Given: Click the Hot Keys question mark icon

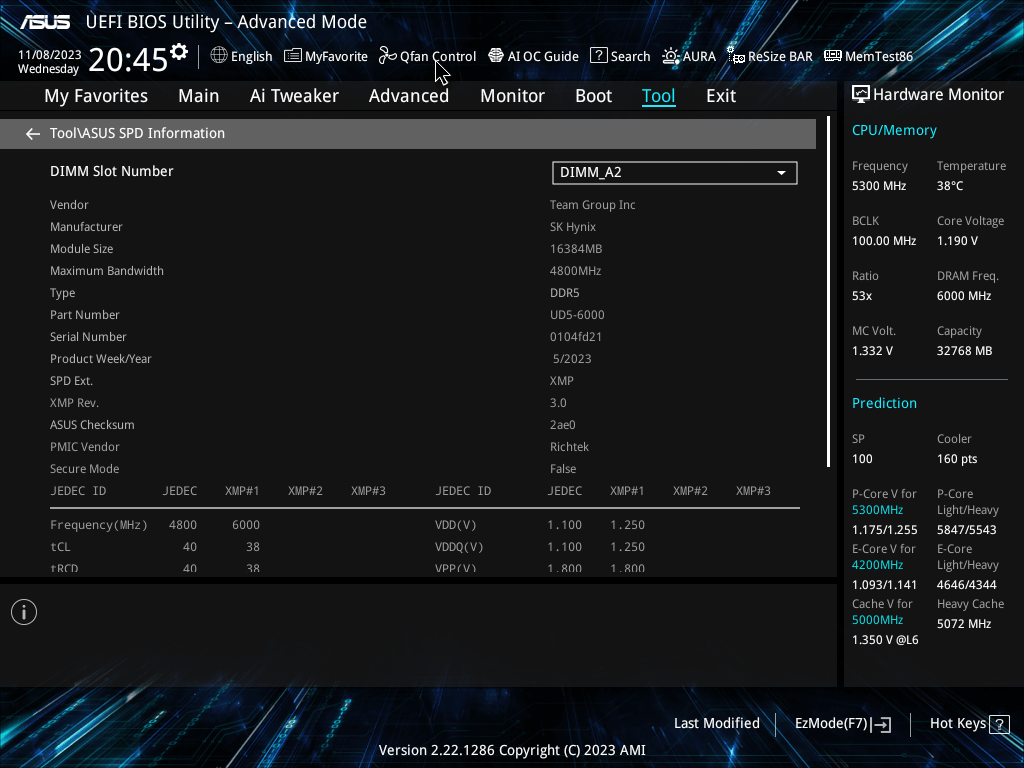Looking at the screenshot, I should click(999, 724).
